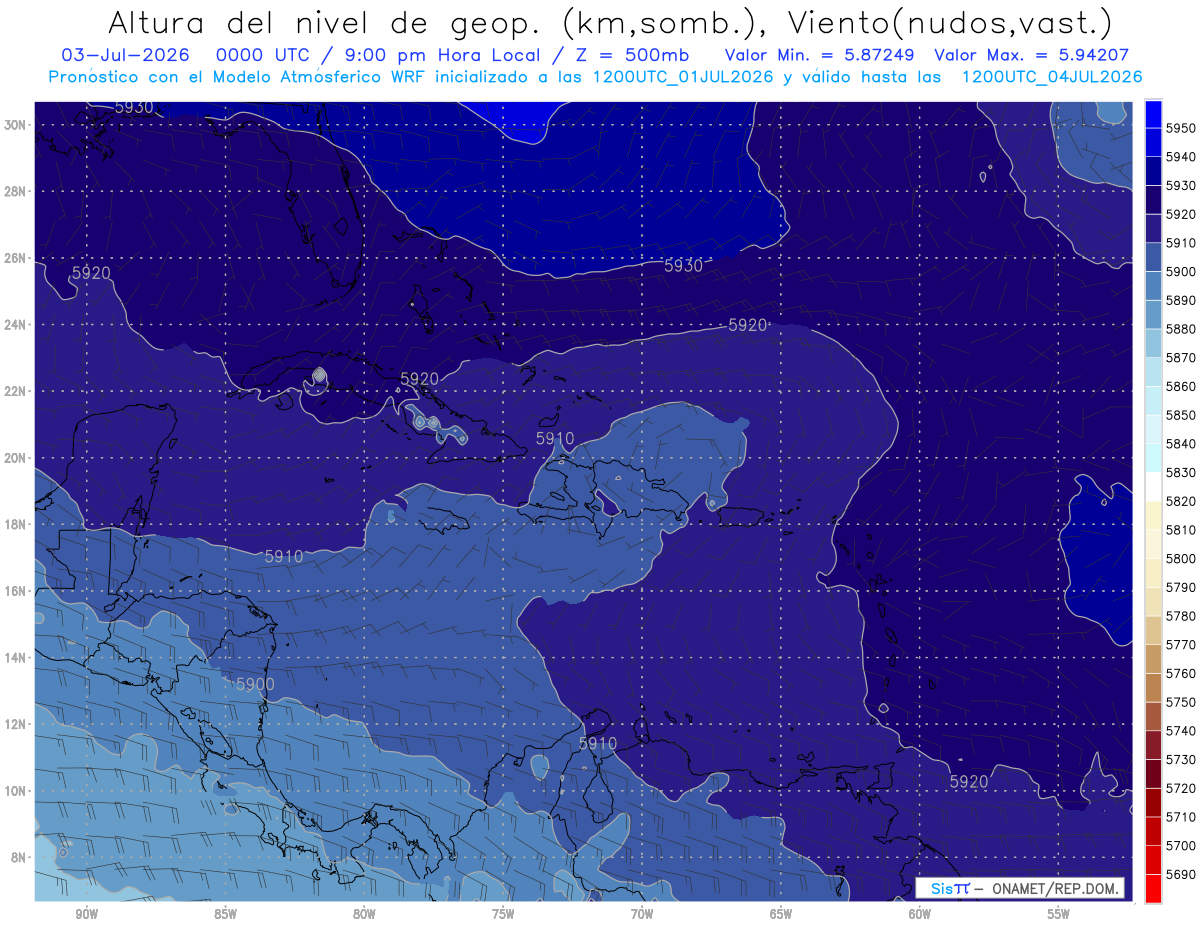Click the 5810 value in the legend
Screen dimensions: 1200x927
(x=1181, y=530)
